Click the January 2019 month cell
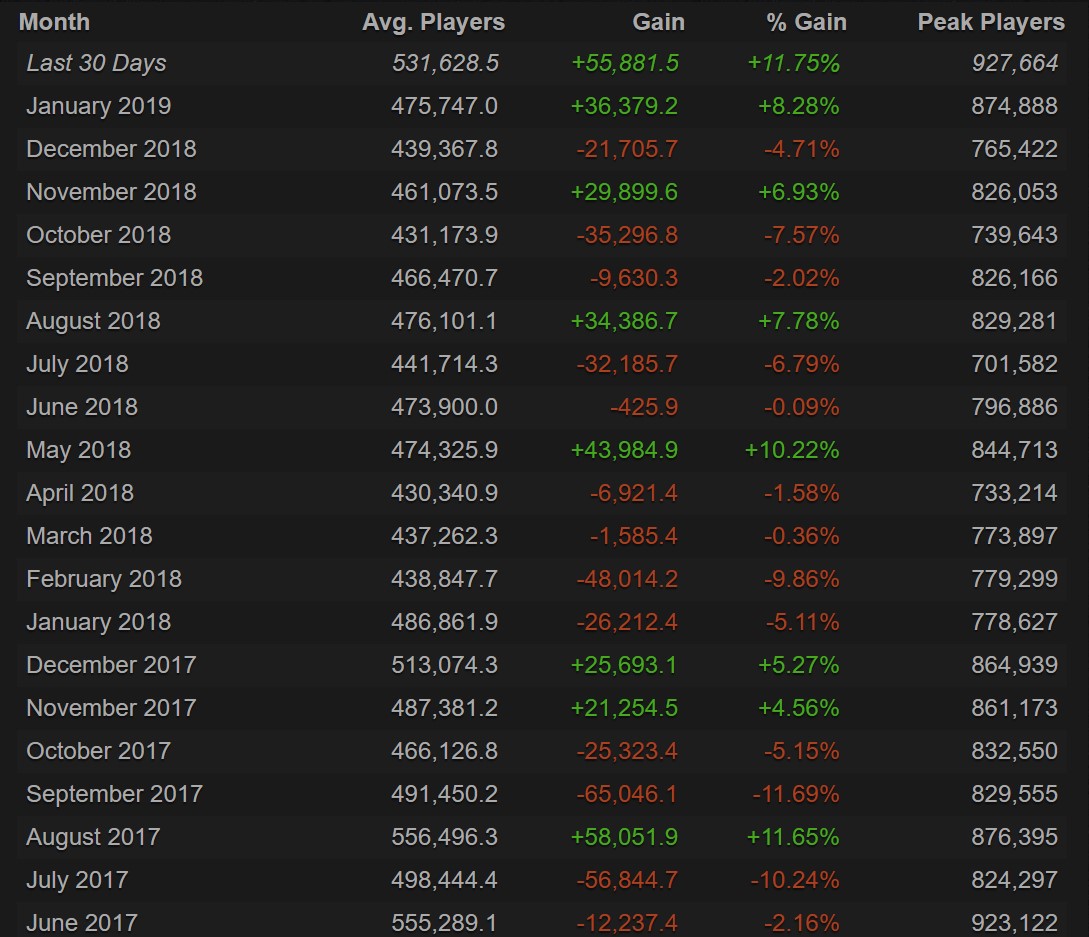 (98, 106)
